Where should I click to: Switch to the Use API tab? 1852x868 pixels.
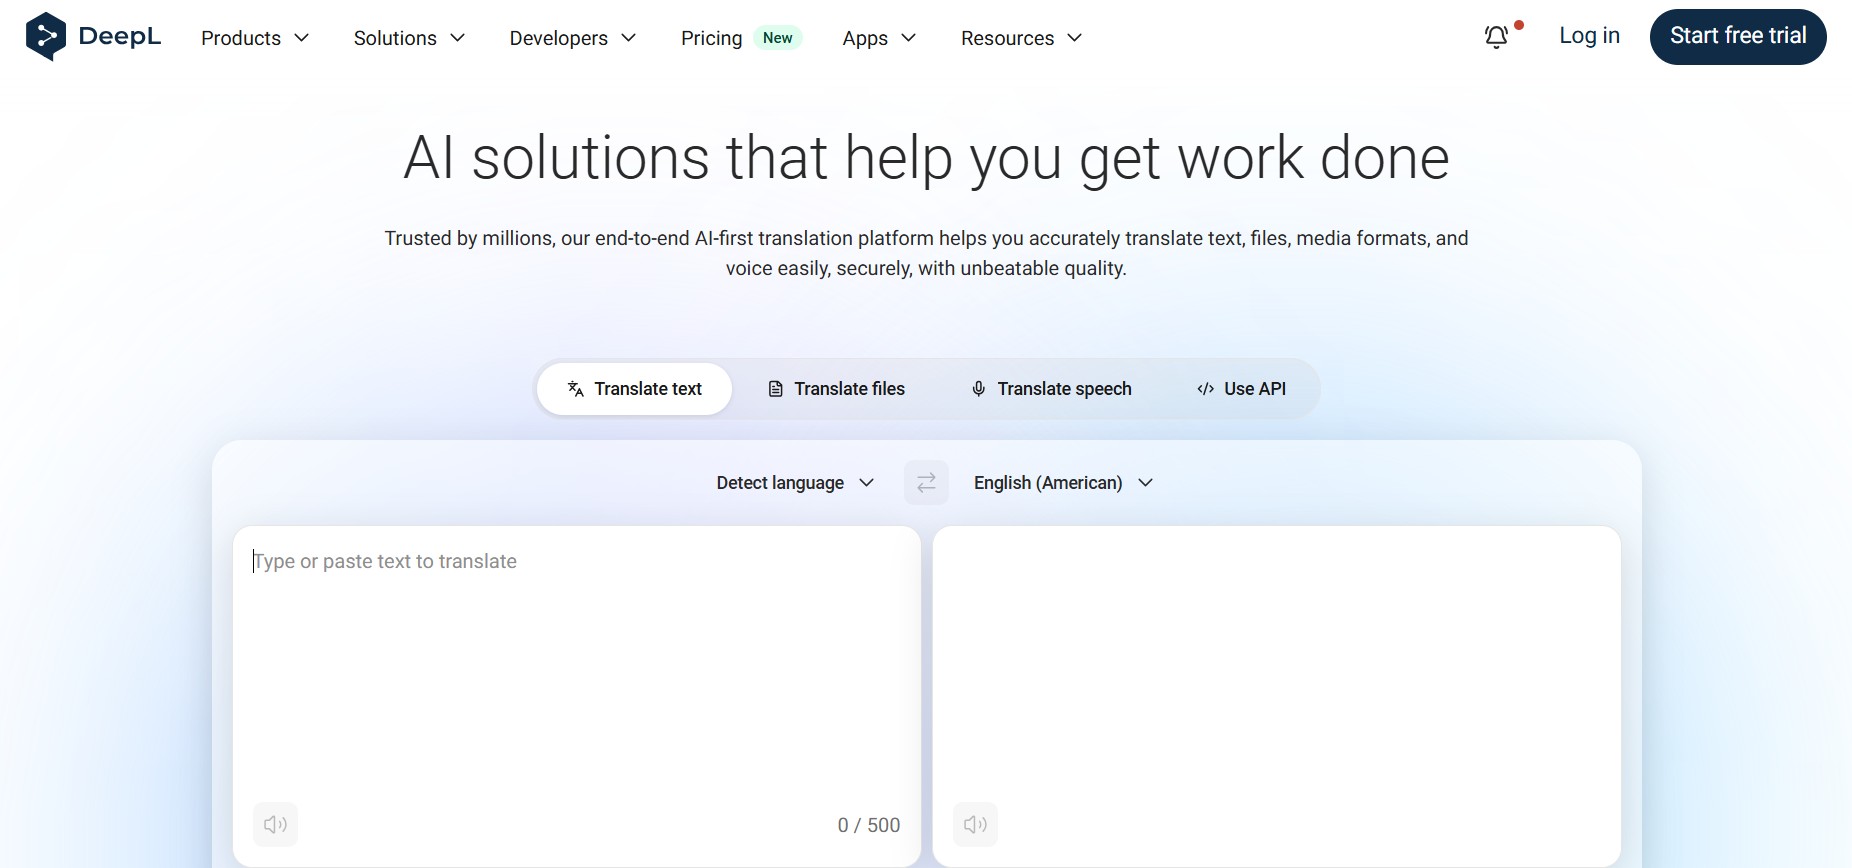coord(1241,389)
